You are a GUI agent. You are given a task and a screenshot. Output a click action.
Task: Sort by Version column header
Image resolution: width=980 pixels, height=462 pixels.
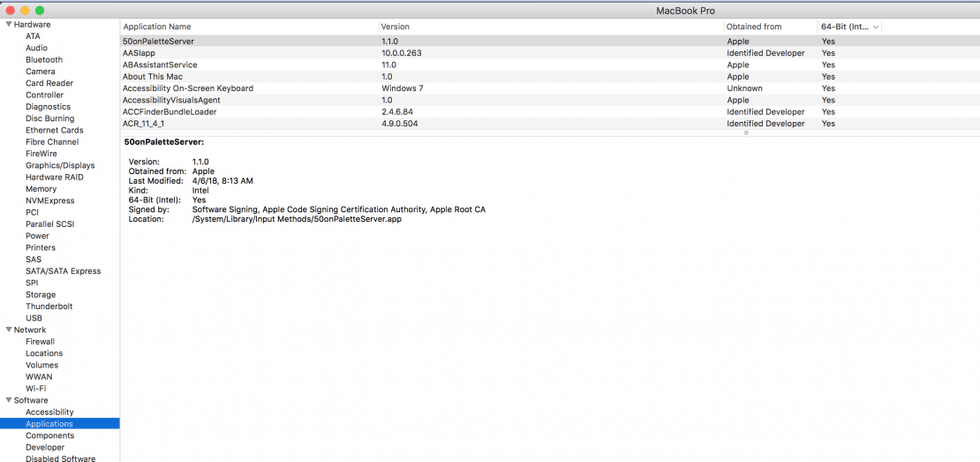(395, 27)
